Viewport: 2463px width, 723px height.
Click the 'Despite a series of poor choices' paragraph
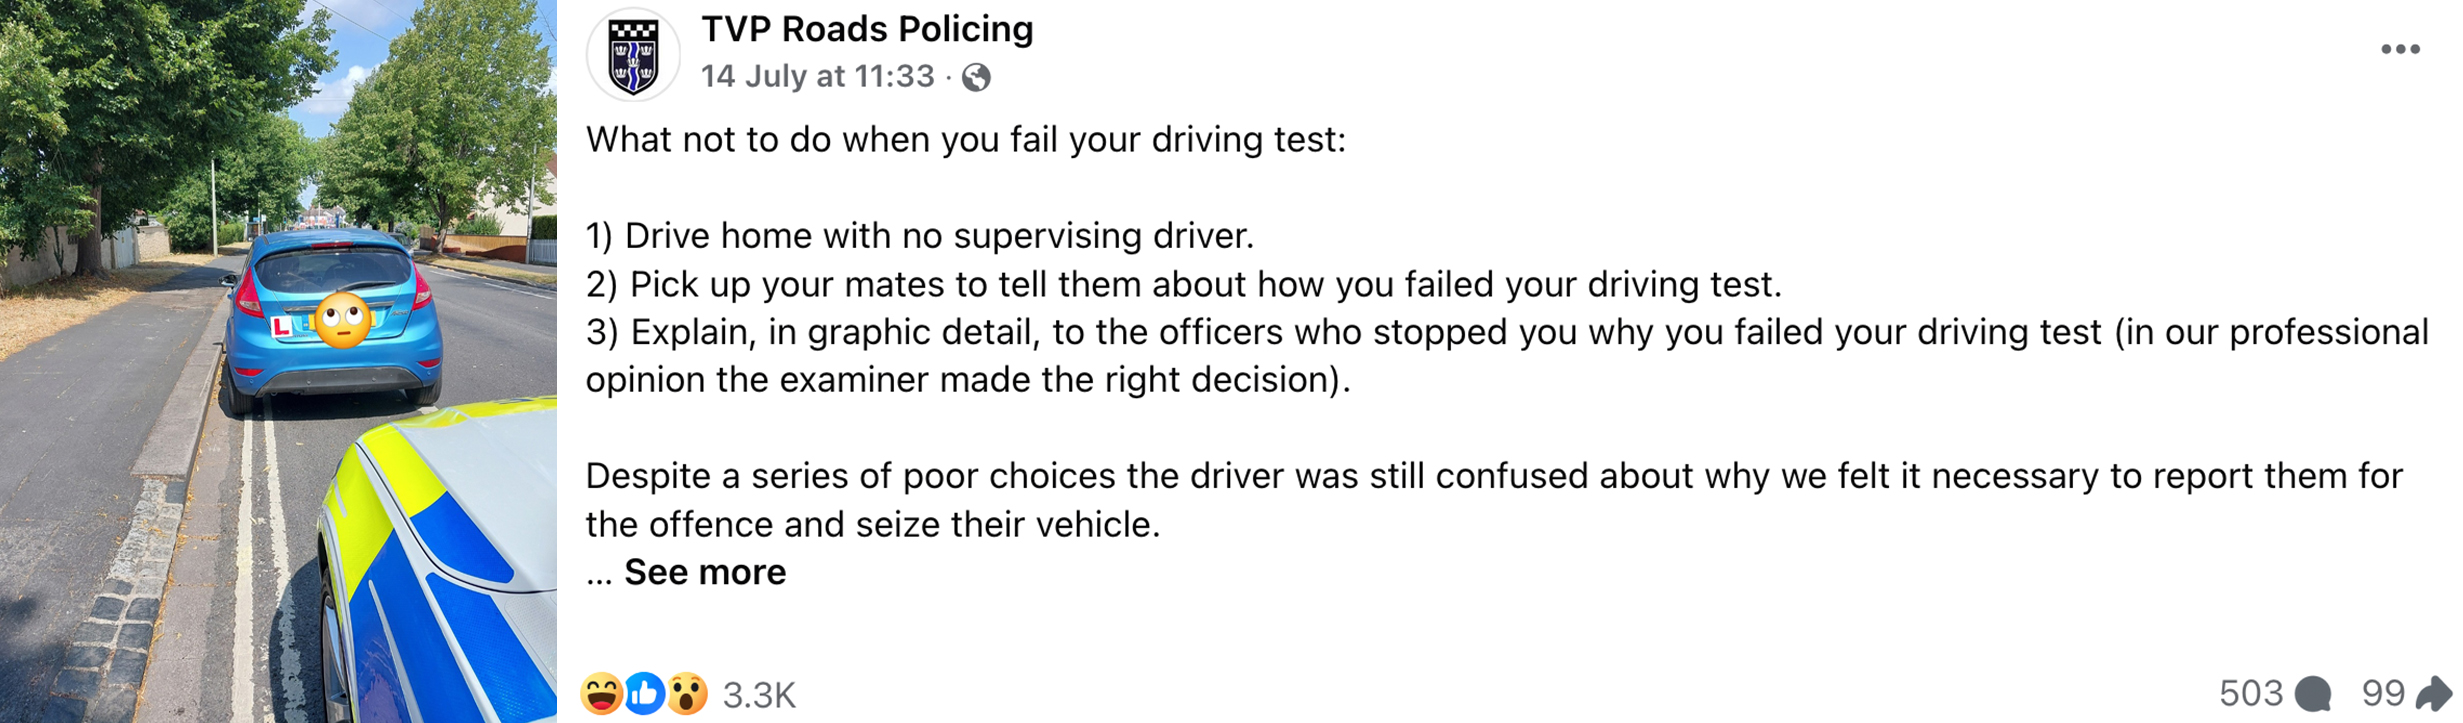coord(1494,500)
